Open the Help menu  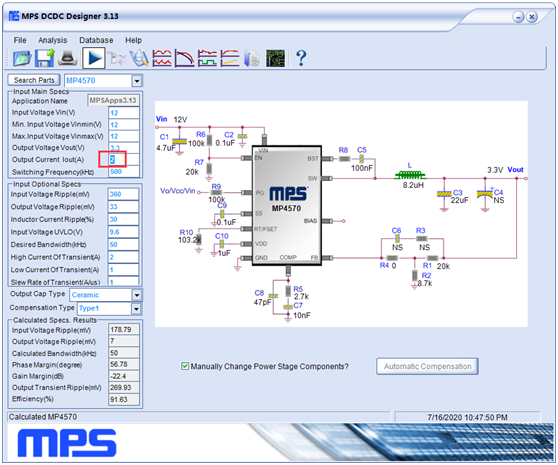(x=133, y=40)
